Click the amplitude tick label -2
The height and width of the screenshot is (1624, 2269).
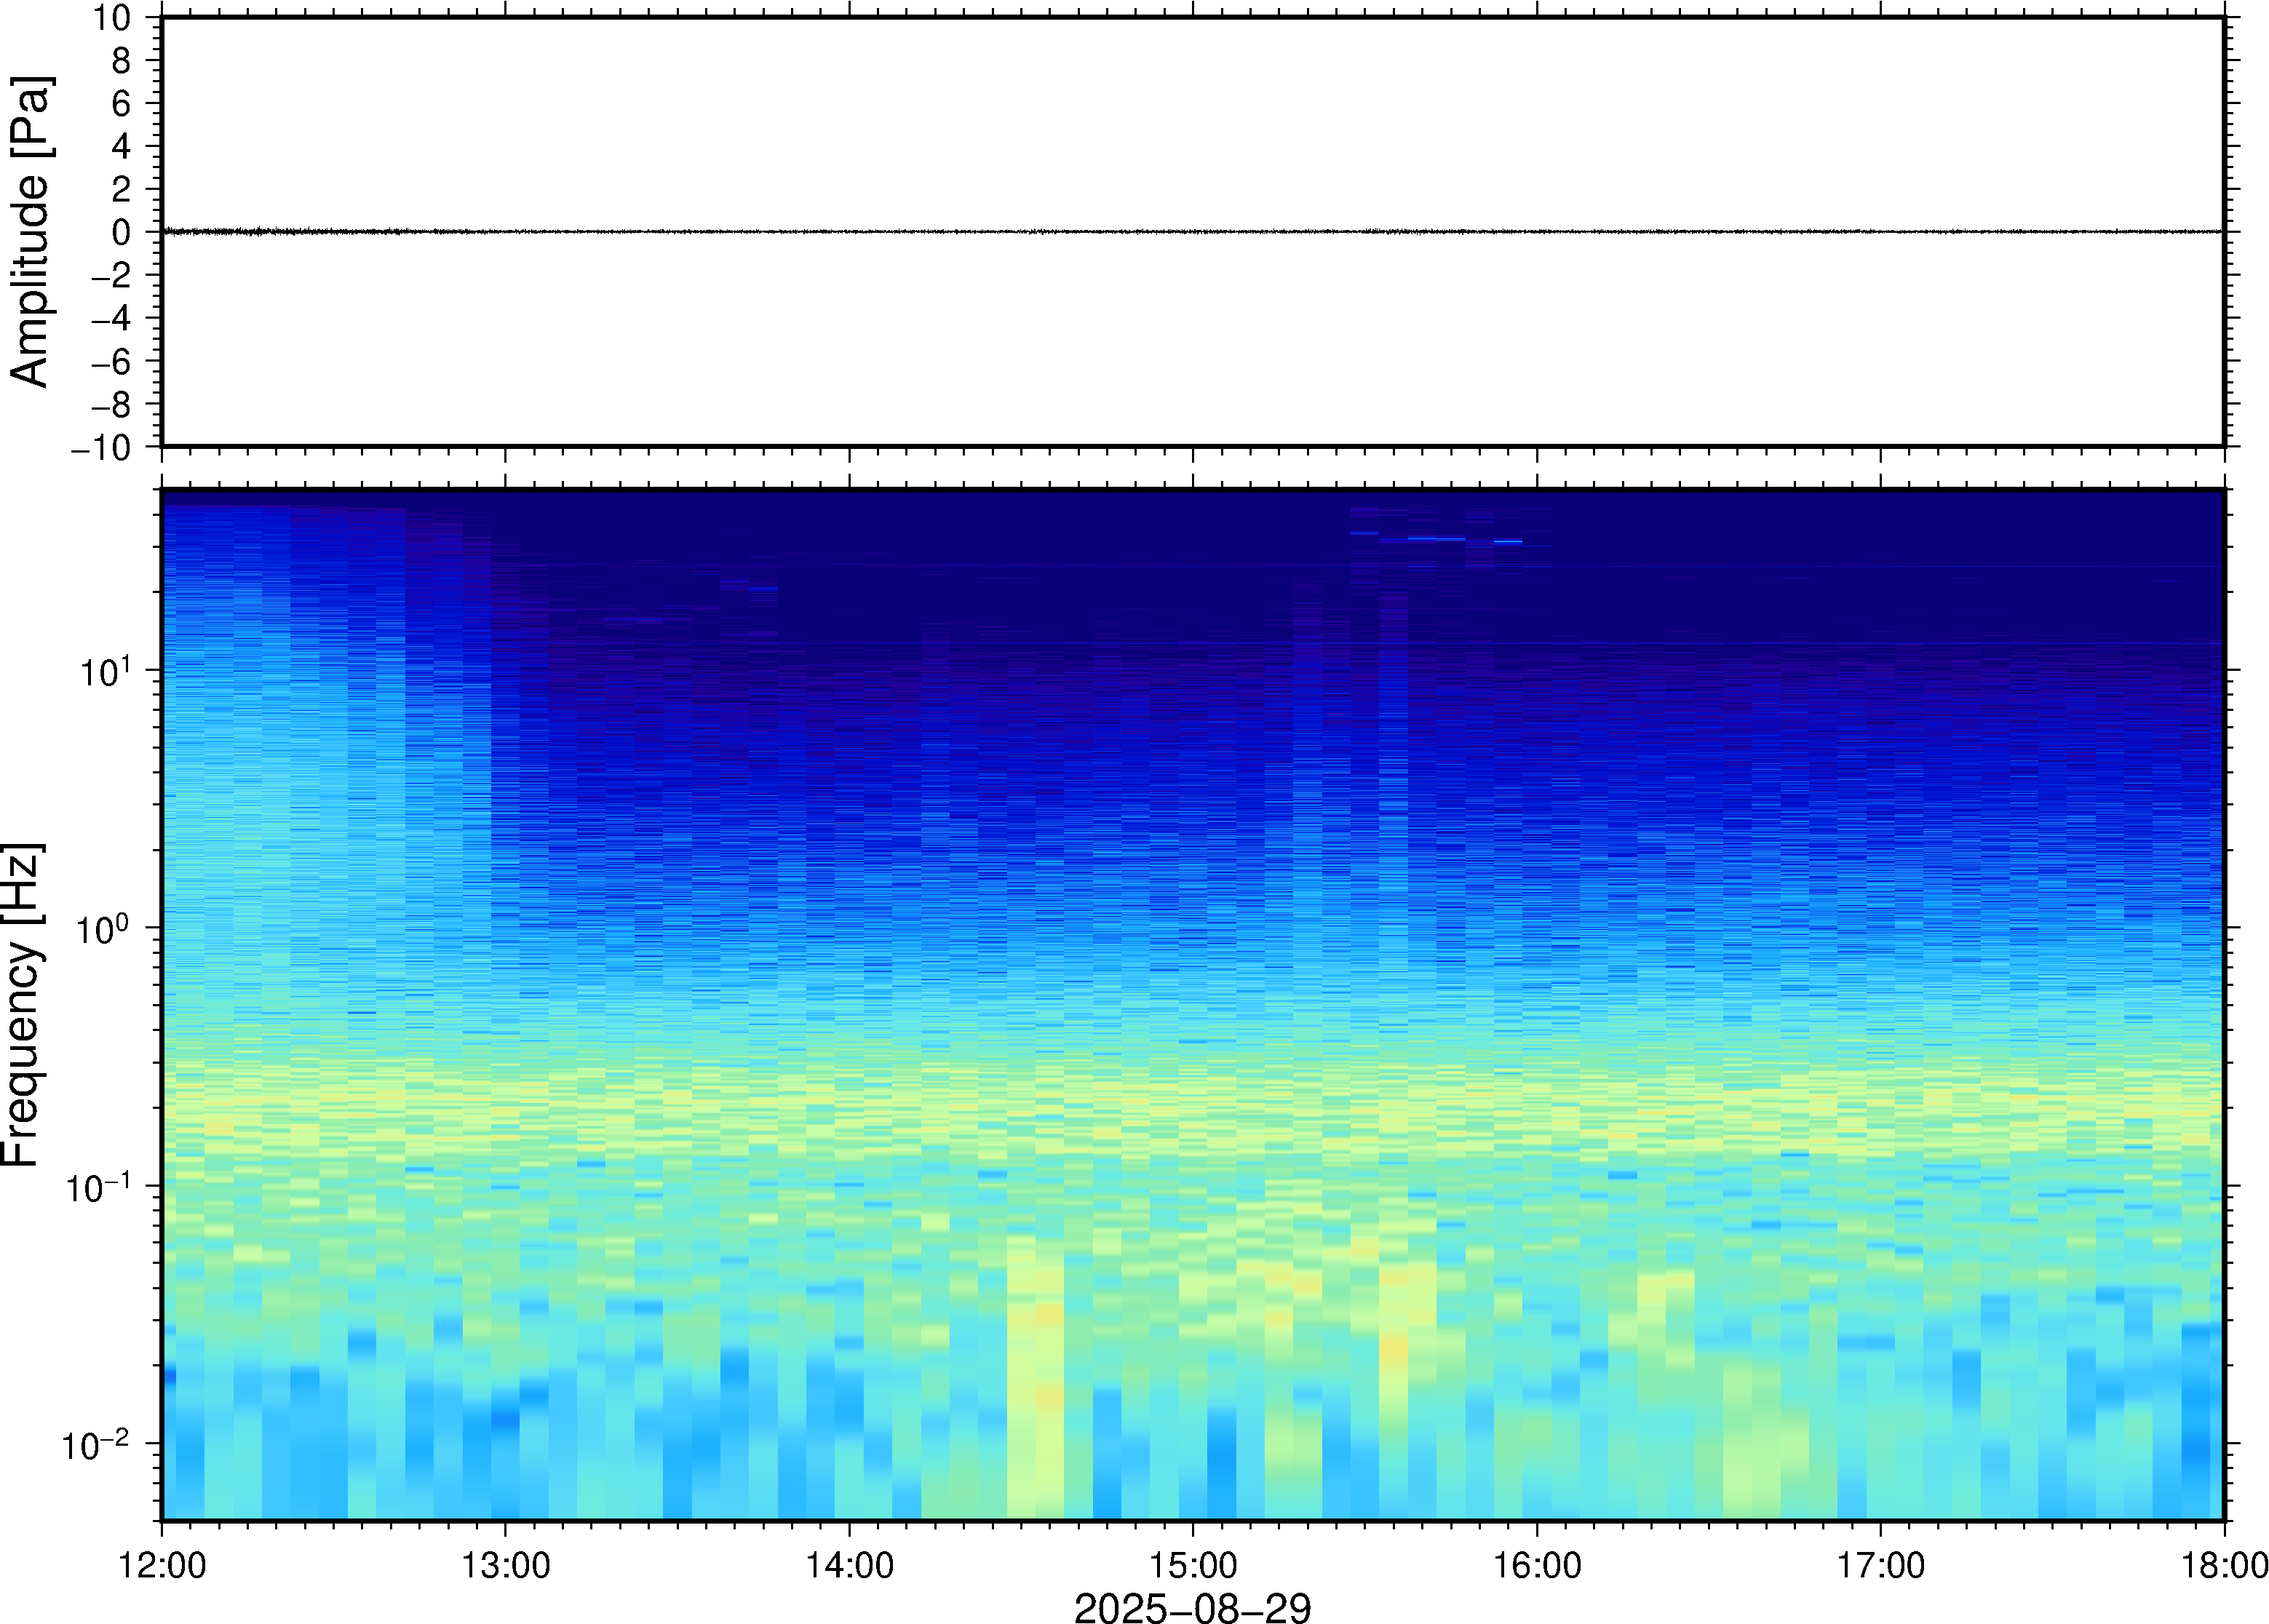pyautogui.click(x=111, y=275)
